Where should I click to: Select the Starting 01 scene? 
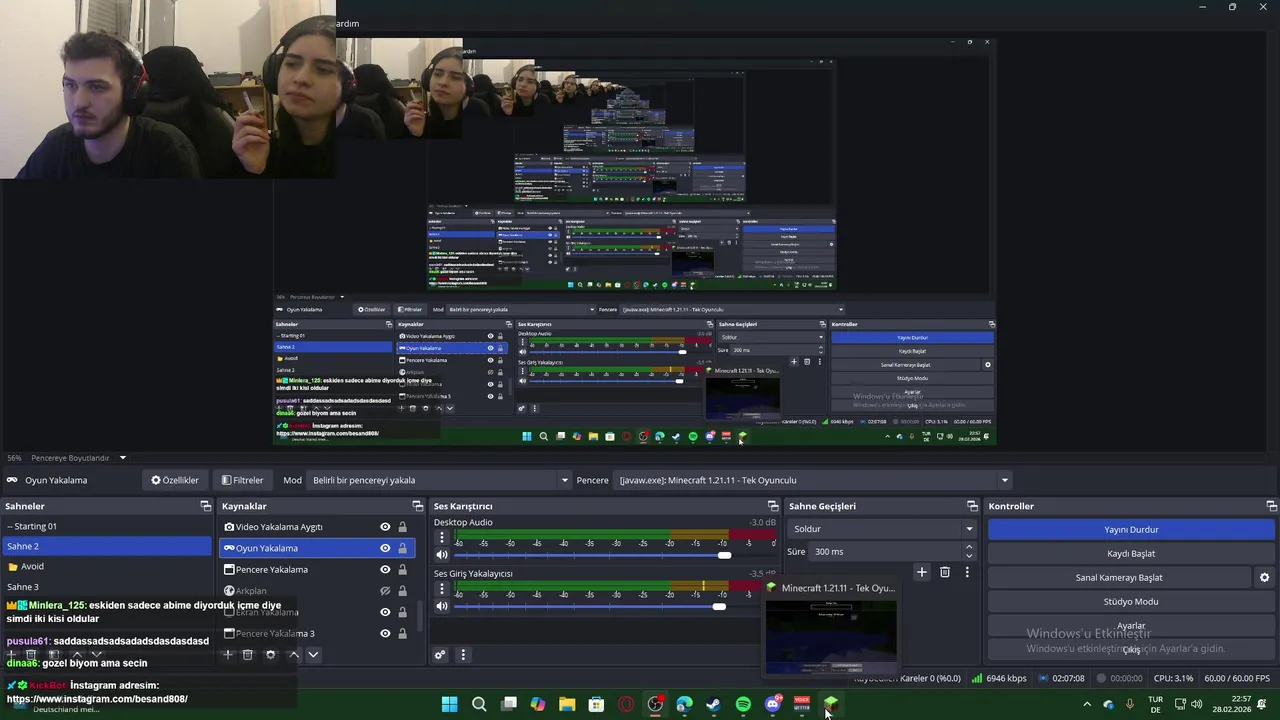tap(107, 526)
